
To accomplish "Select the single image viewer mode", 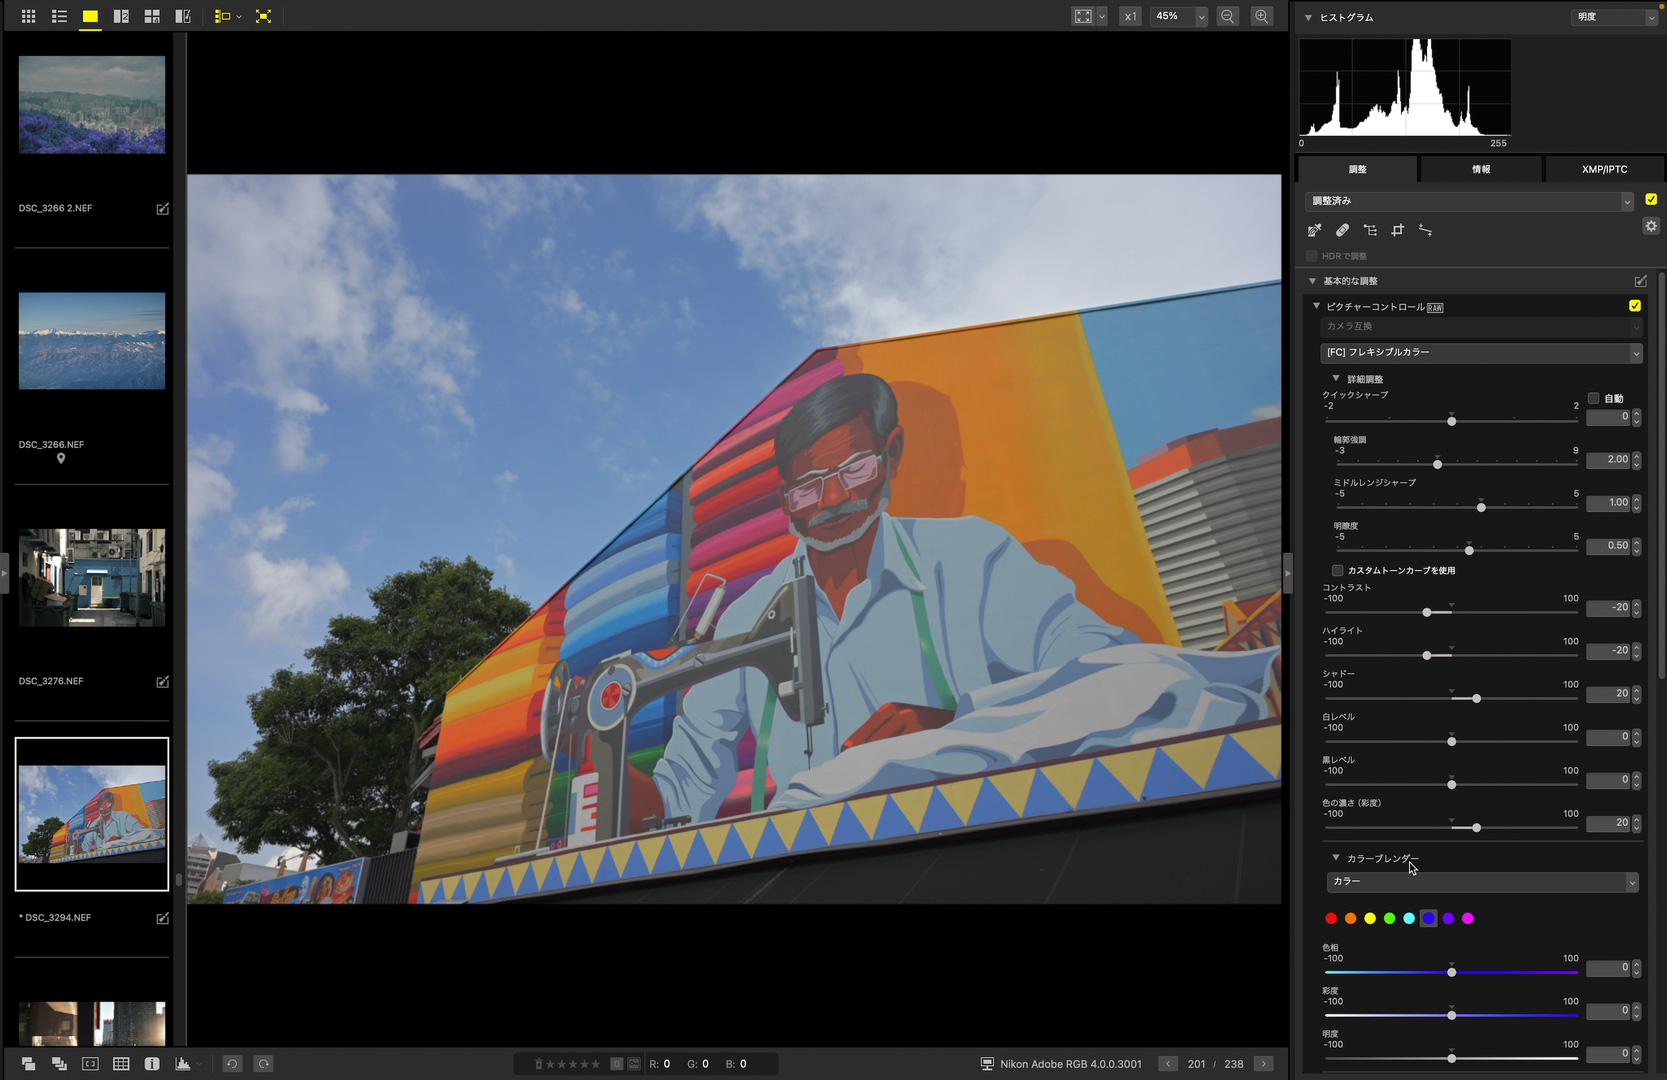I will tap(90, 16).
